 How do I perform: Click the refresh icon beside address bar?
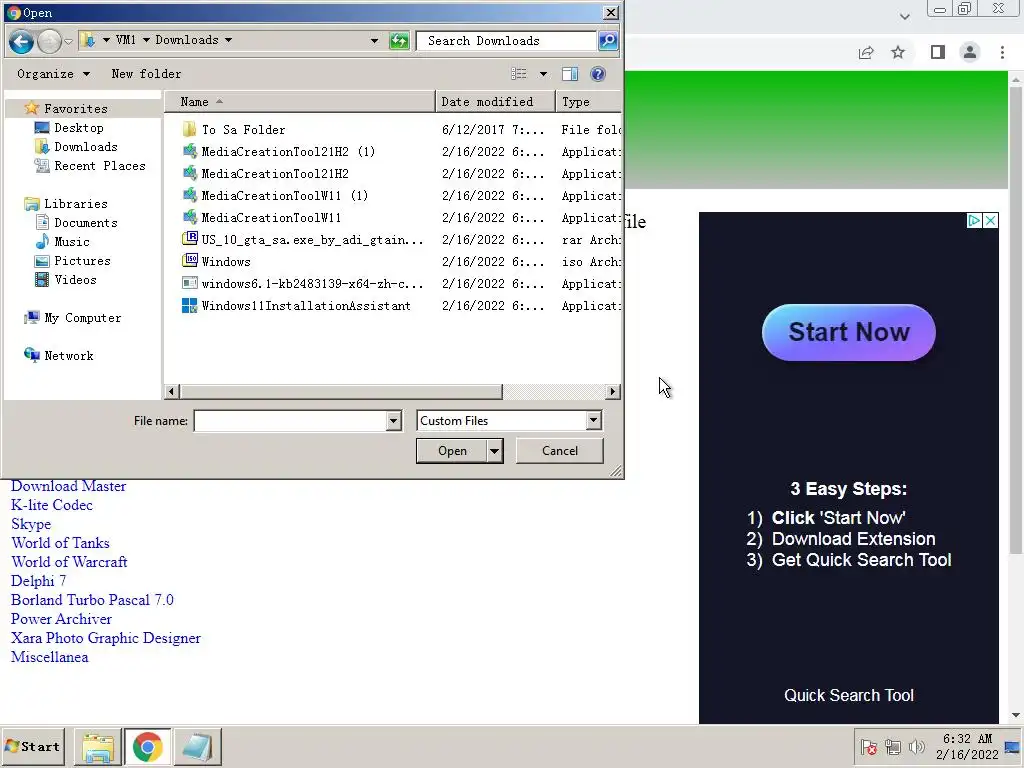point(399,41)
